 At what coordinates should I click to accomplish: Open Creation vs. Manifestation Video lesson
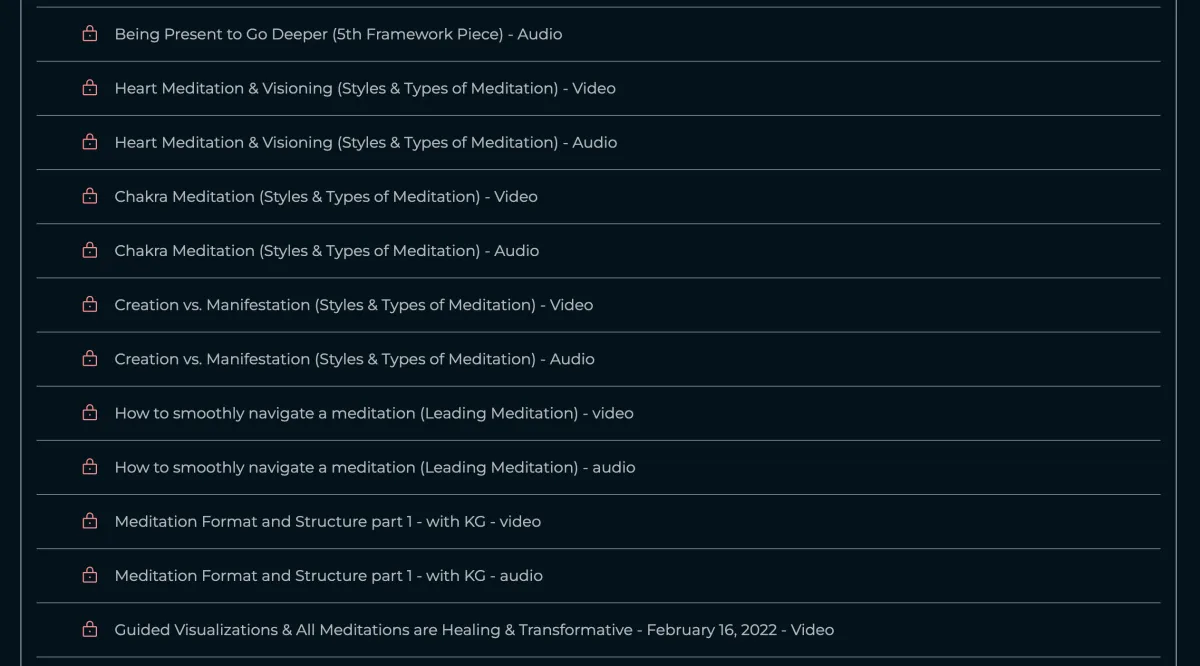tap(353, 305)
